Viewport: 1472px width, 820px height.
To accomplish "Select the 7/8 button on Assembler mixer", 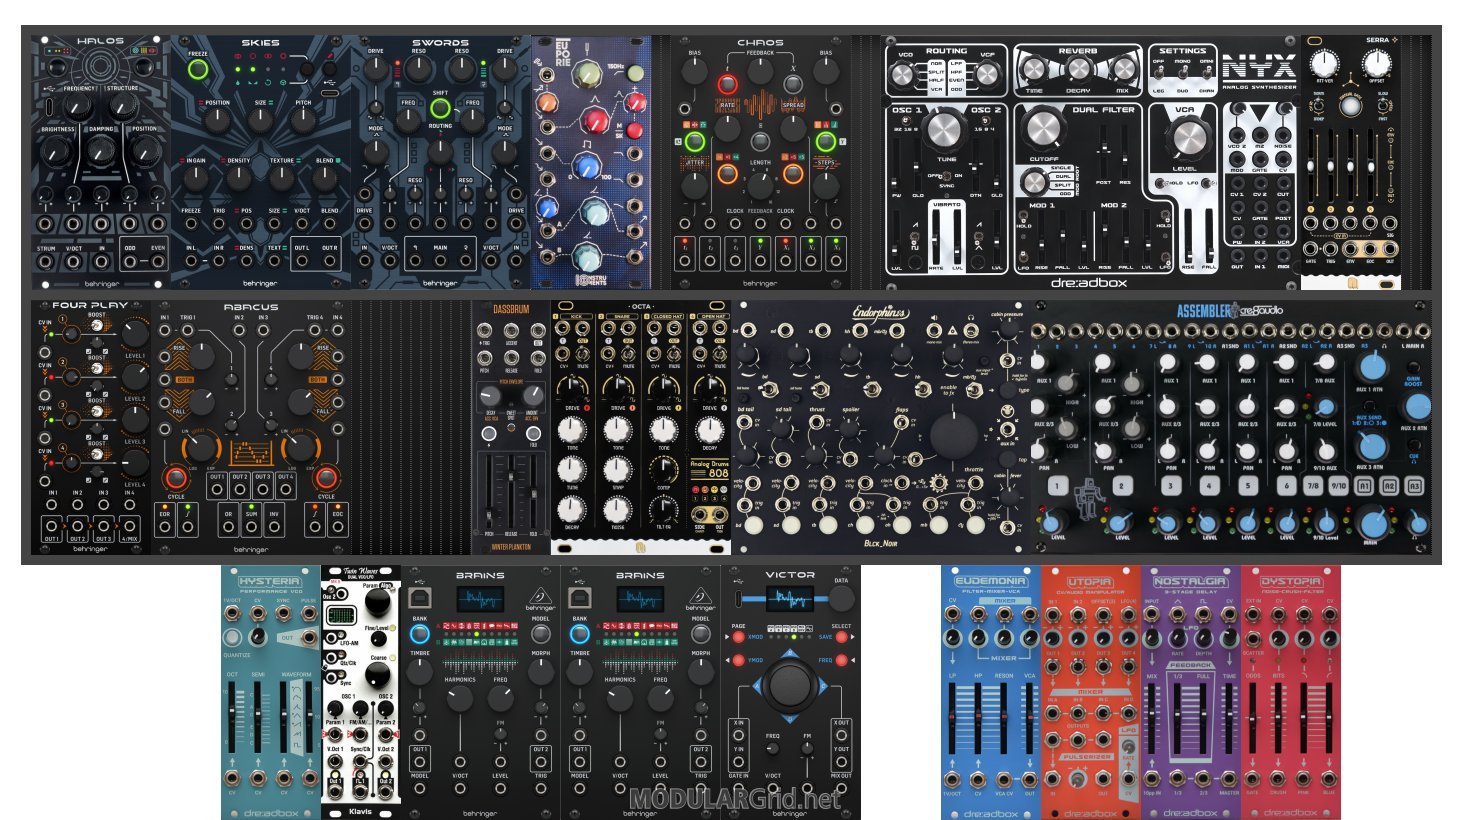I will coord(1314,486).
